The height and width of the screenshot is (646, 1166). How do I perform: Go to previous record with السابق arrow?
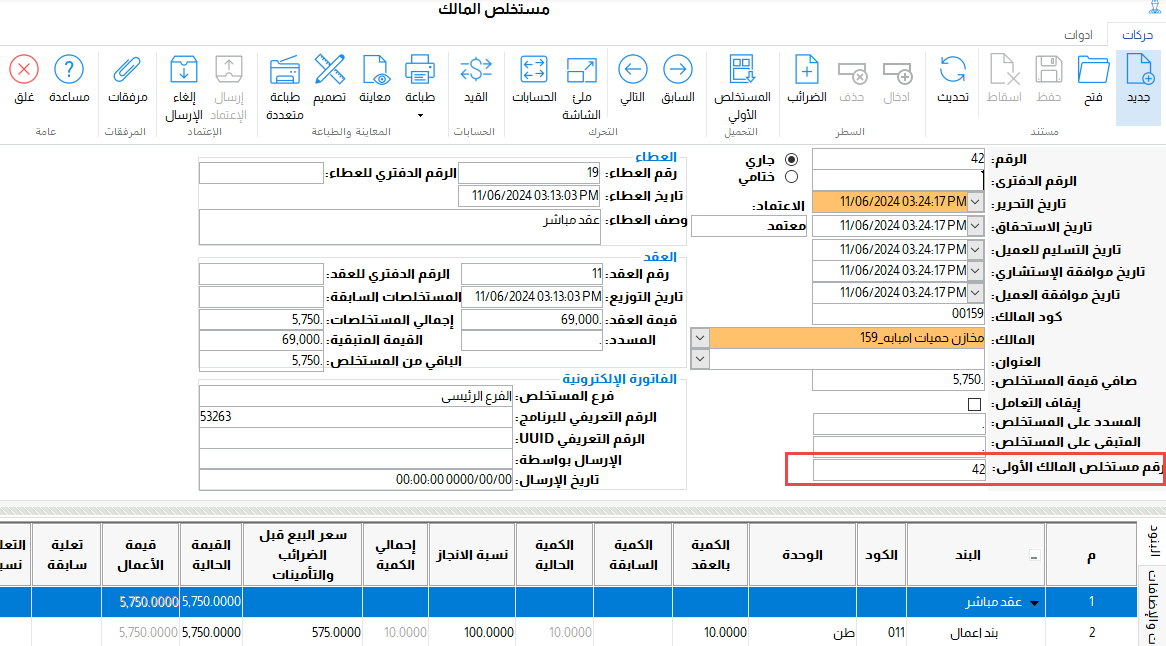(x=678, y=71)
